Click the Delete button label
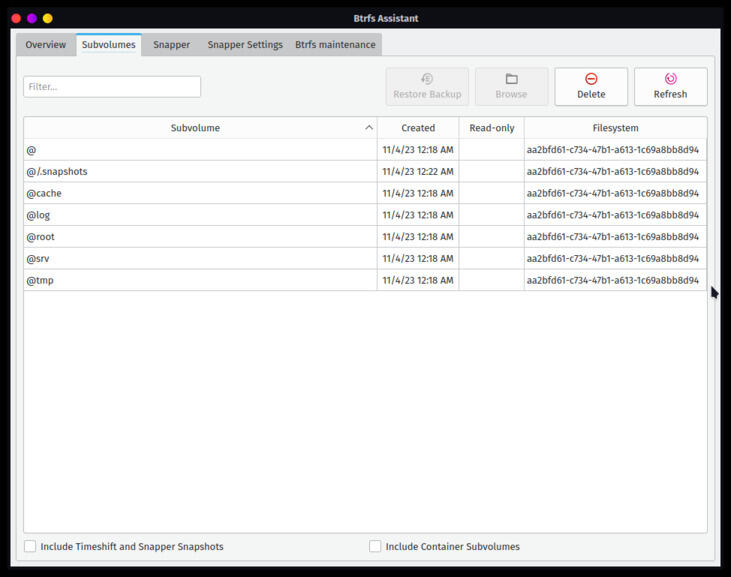This screenshot has height=577, width=731. coord(591,94)
